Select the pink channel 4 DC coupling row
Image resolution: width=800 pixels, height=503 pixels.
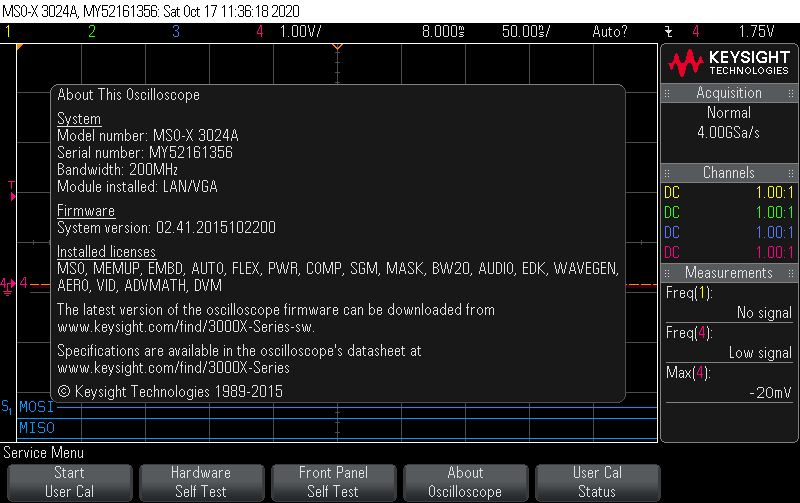point(729,253)
